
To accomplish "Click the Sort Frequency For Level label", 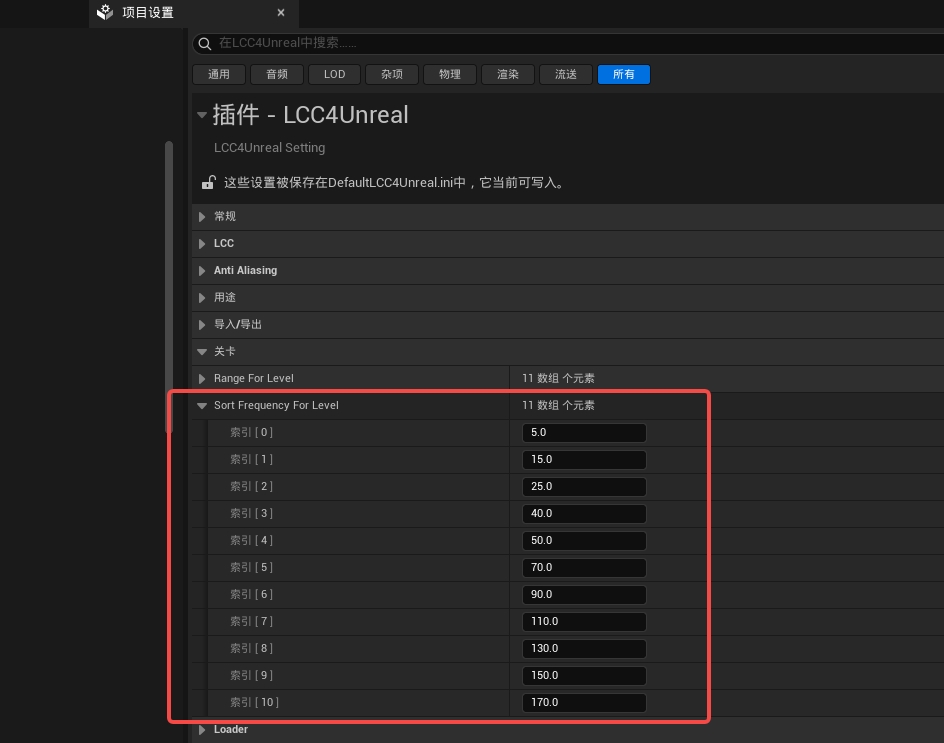I will pyautogui.click(x=276, y=406).
